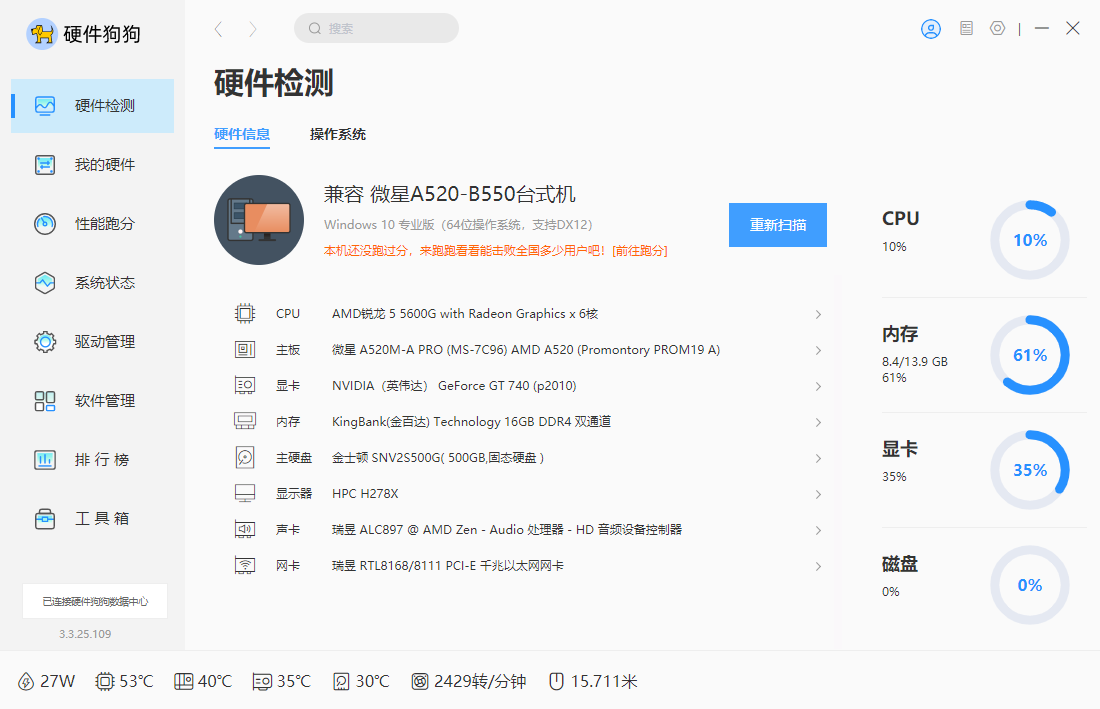Expand the HPC H278X monitor chevron

coord(818,494)
